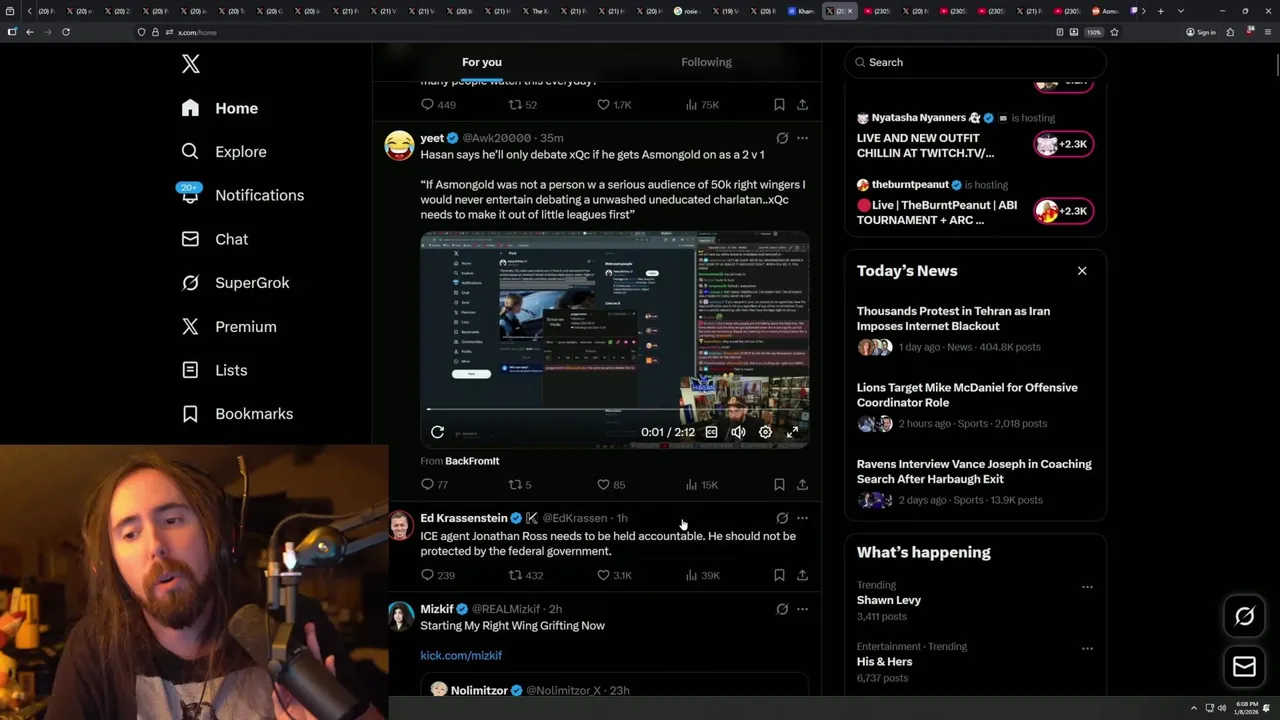The height and width of the screenshot is (720, 1280).
Task: Open the kick.com/mizkif link
Action: [x=461, y=656]
